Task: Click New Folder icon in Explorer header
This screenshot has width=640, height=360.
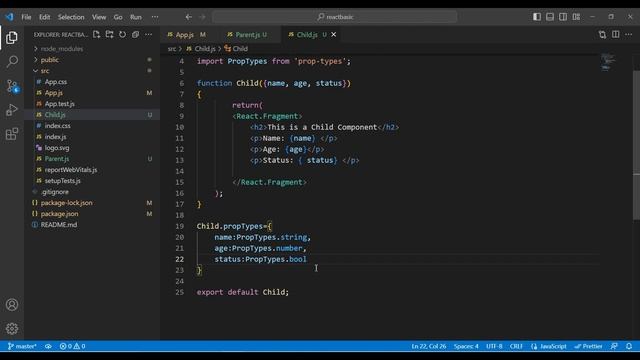Action: 109,35
